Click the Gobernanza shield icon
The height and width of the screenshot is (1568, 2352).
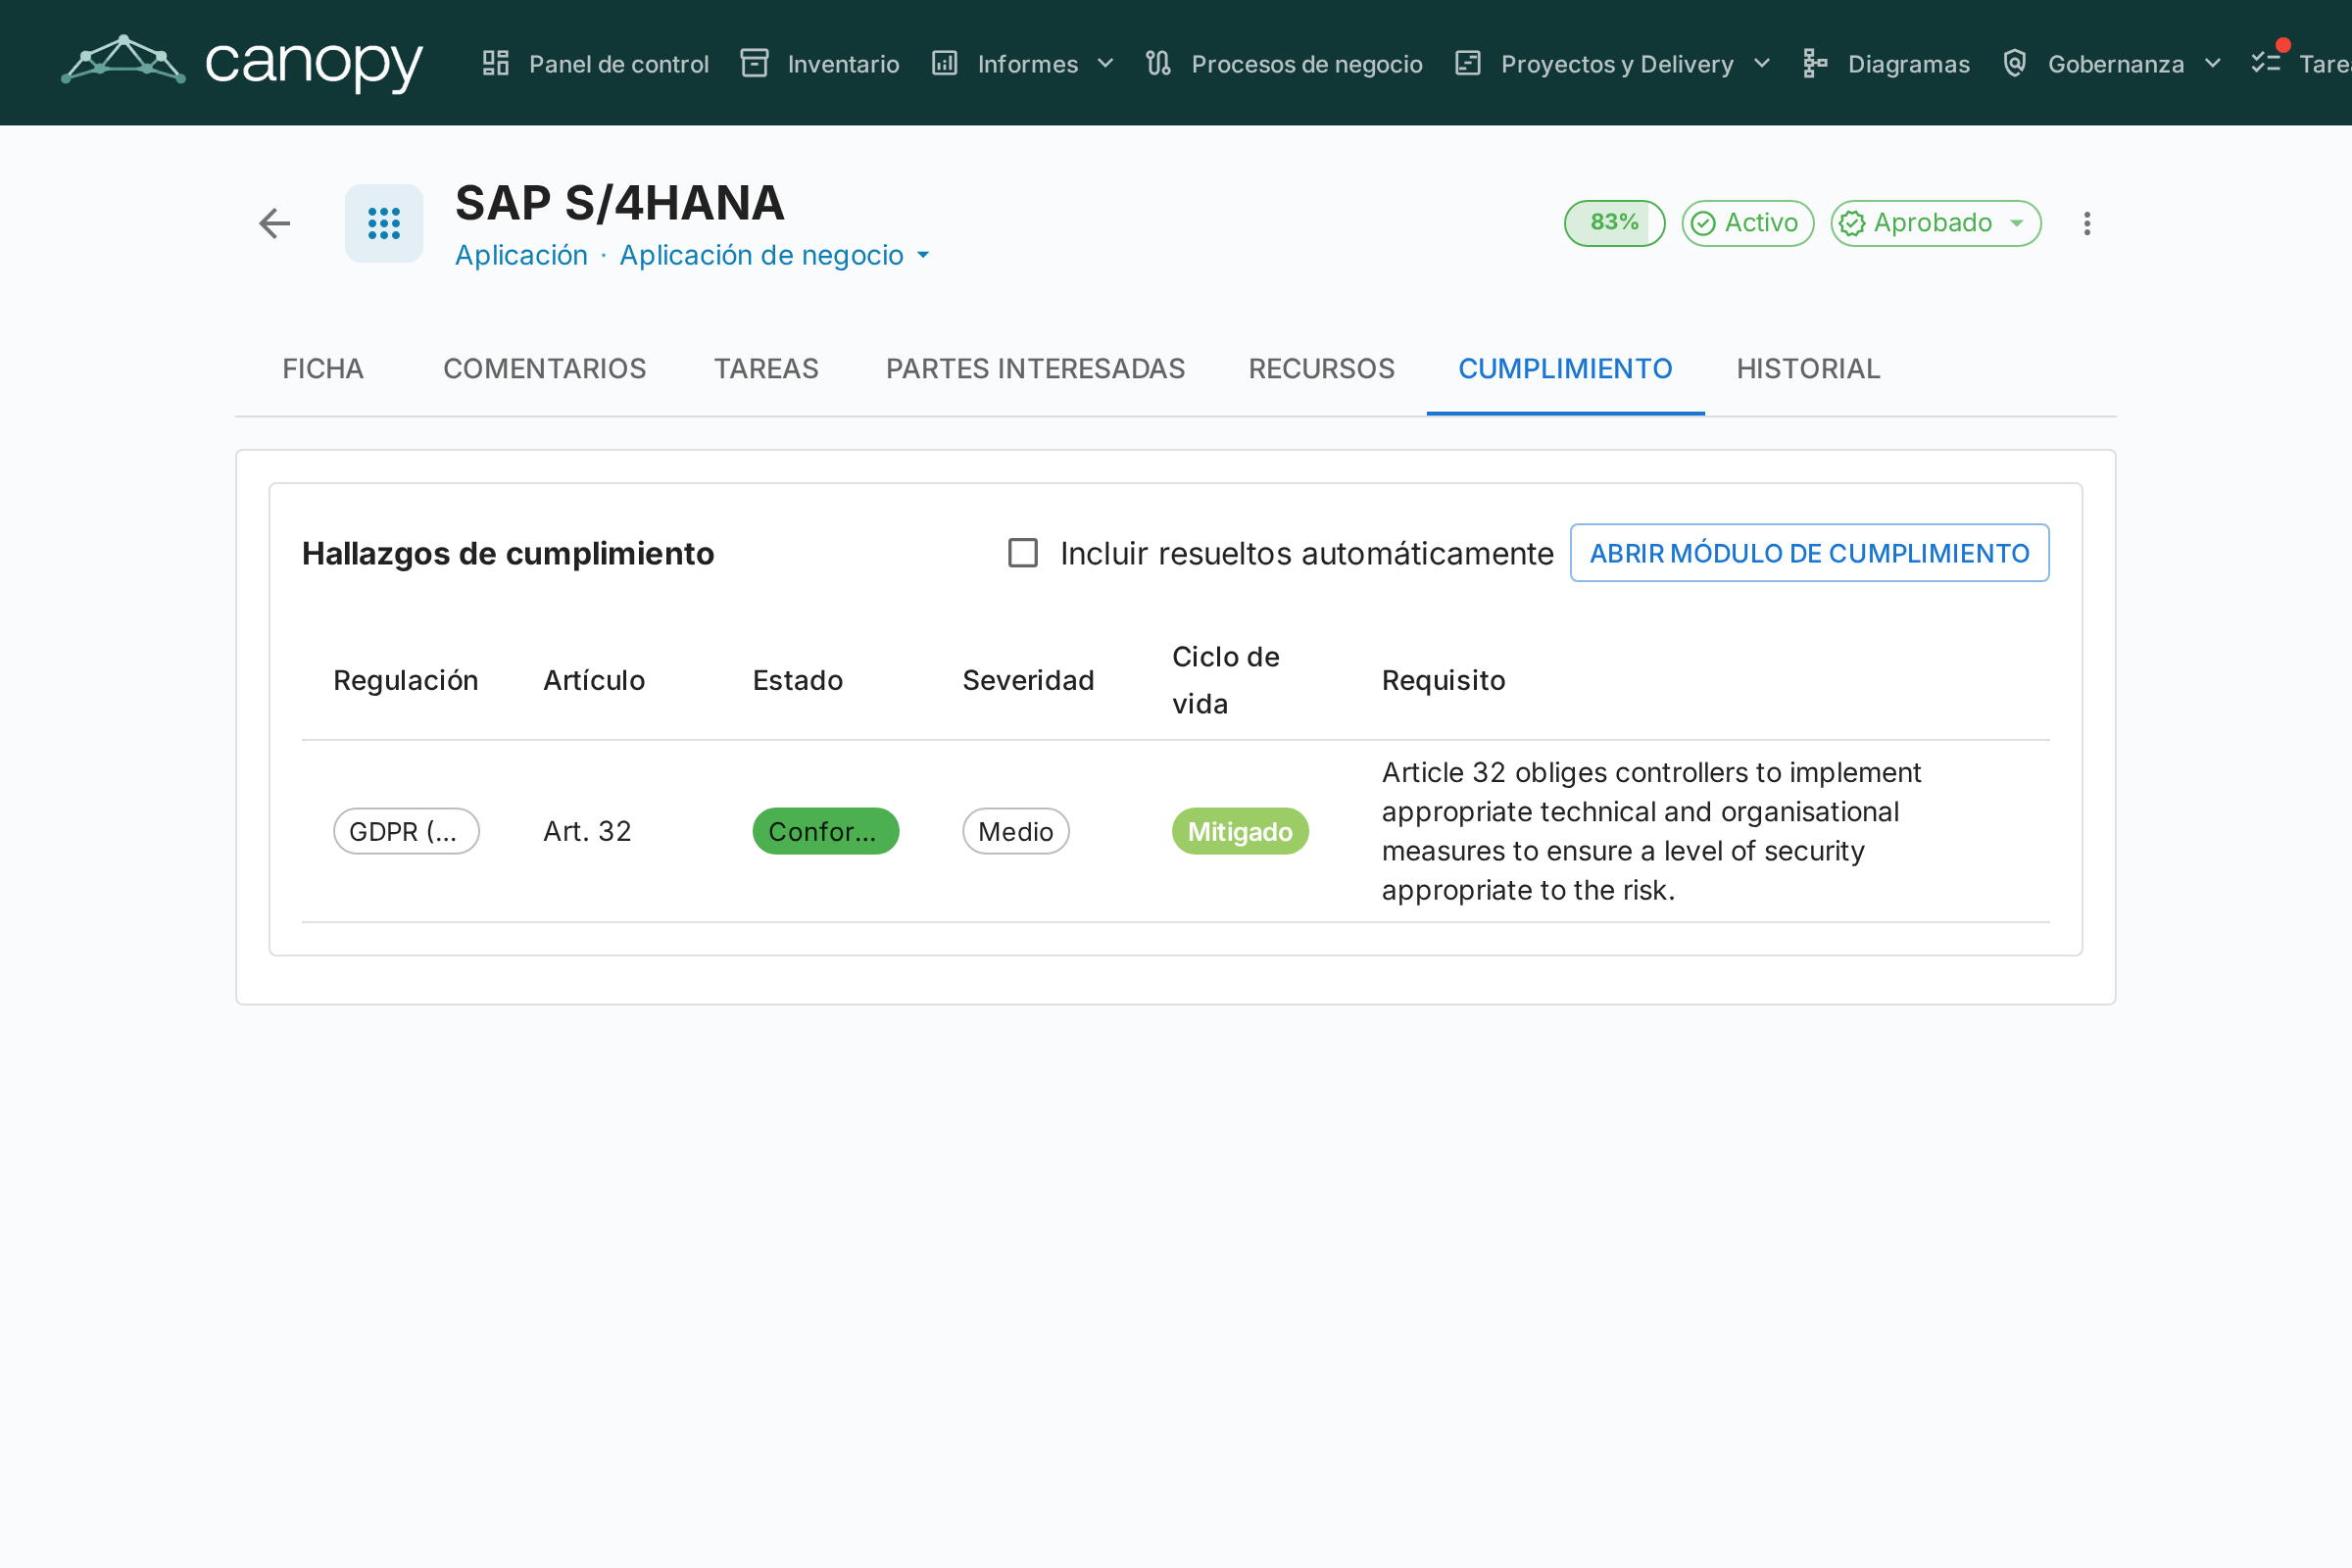point(2015,63)
